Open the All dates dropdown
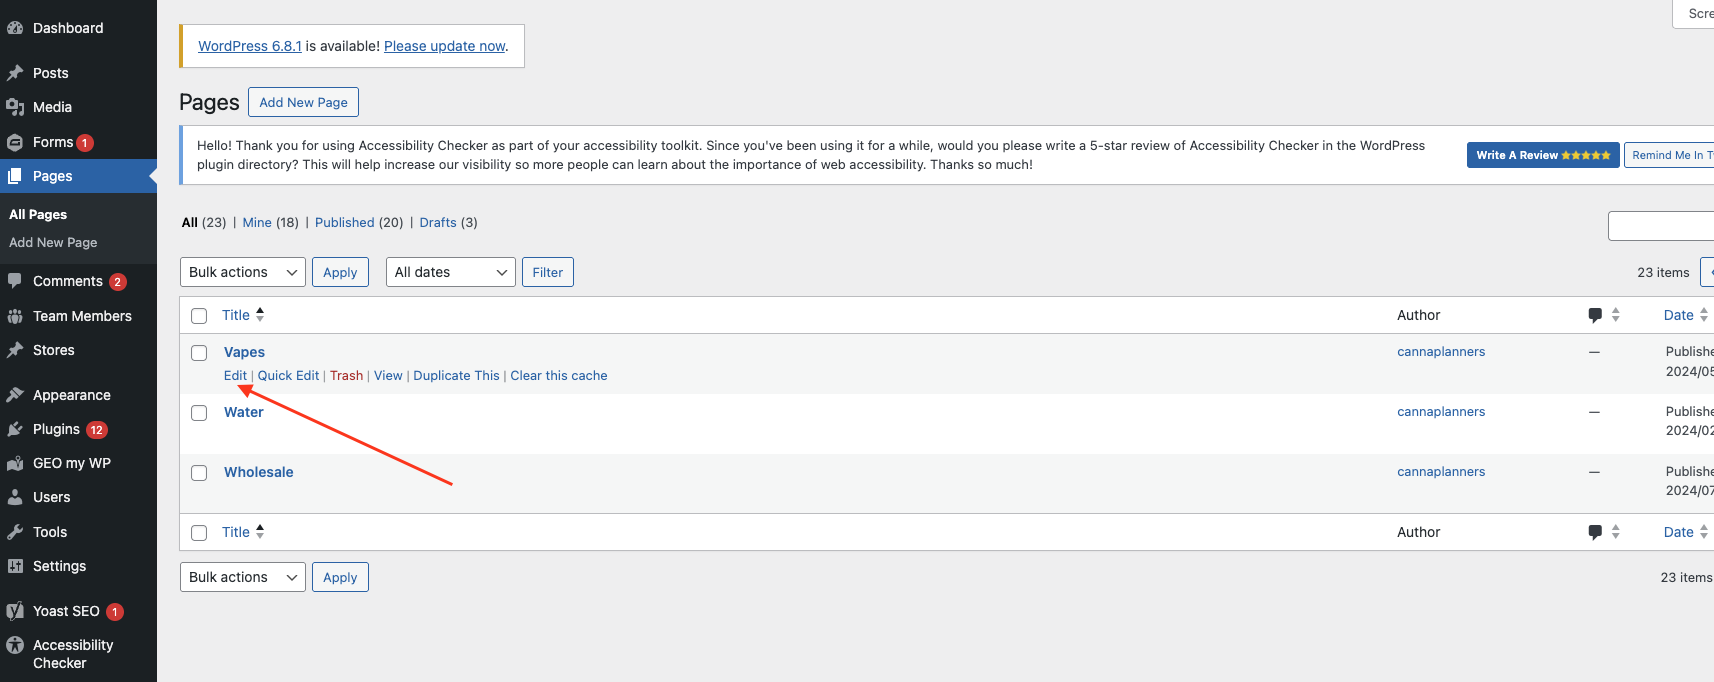 451,272
